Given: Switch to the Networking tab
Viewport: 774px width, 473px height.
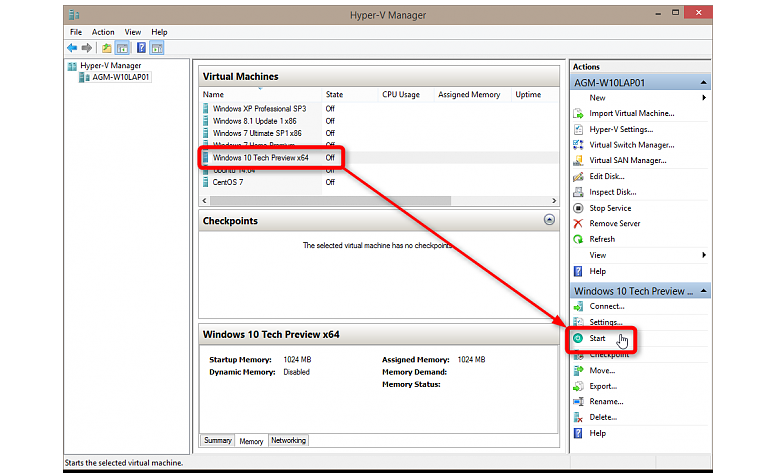Looking at the screenshot, I should point(288,440).
